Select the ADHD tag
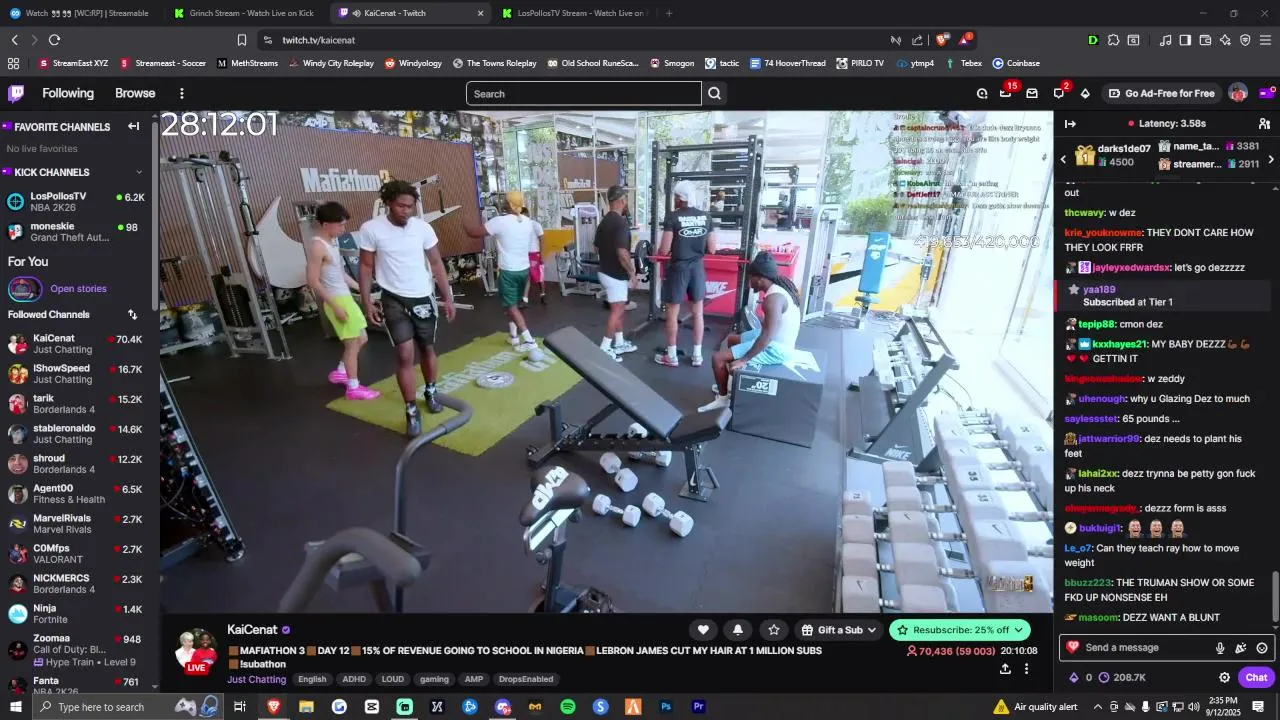Image resolution: width=1280 pixels, height=720 pixels. click(354, 679)
